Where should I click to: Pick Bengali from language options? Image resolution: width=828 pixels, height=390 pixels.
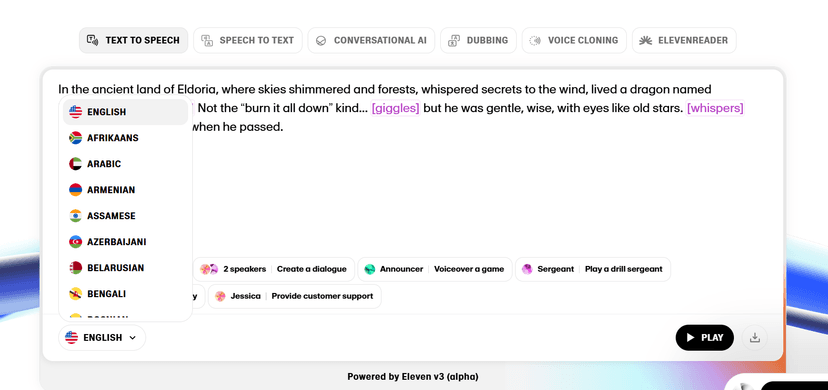125,293
